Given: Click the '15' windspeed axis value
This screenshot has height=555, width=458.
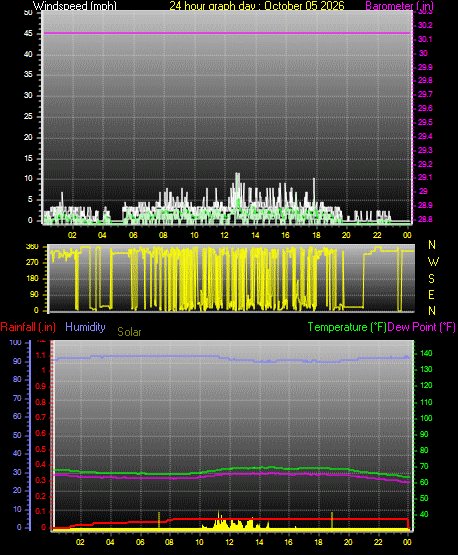Looking at the screenshot, I should coord(28,158).
